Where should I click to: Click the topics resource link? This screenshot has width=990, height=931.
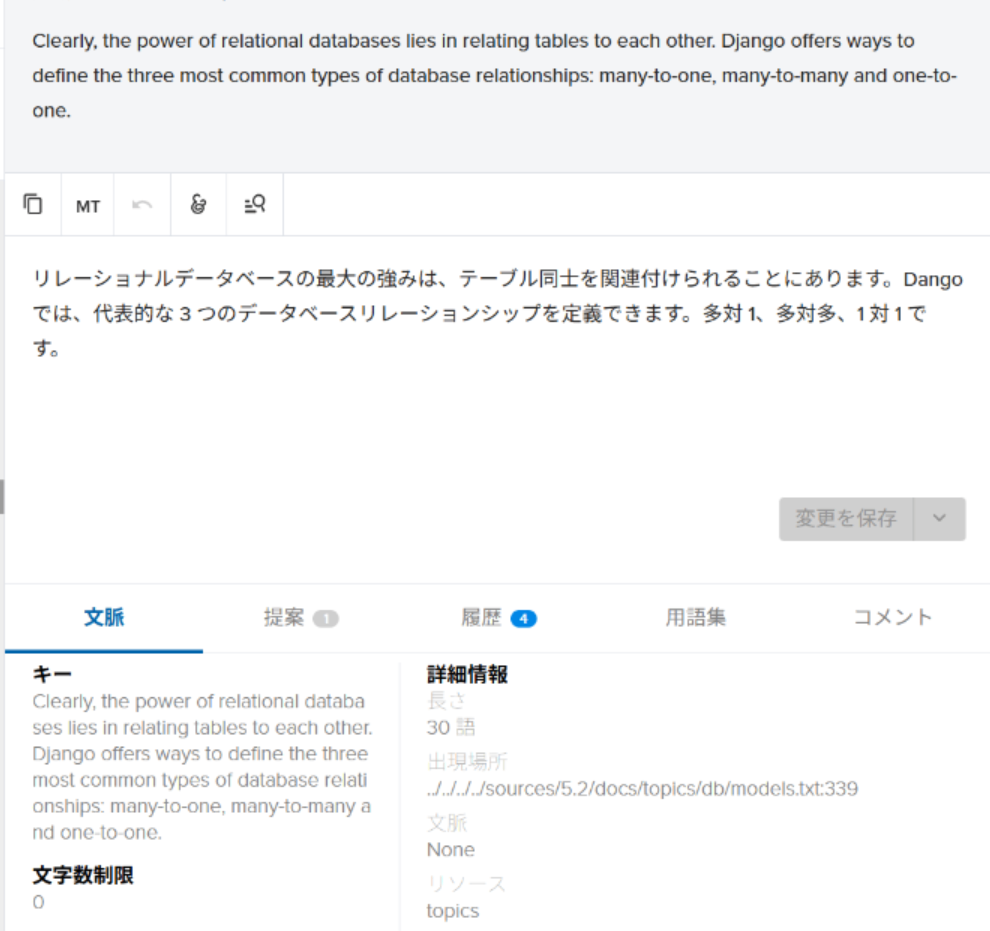[x=450, y=911]
